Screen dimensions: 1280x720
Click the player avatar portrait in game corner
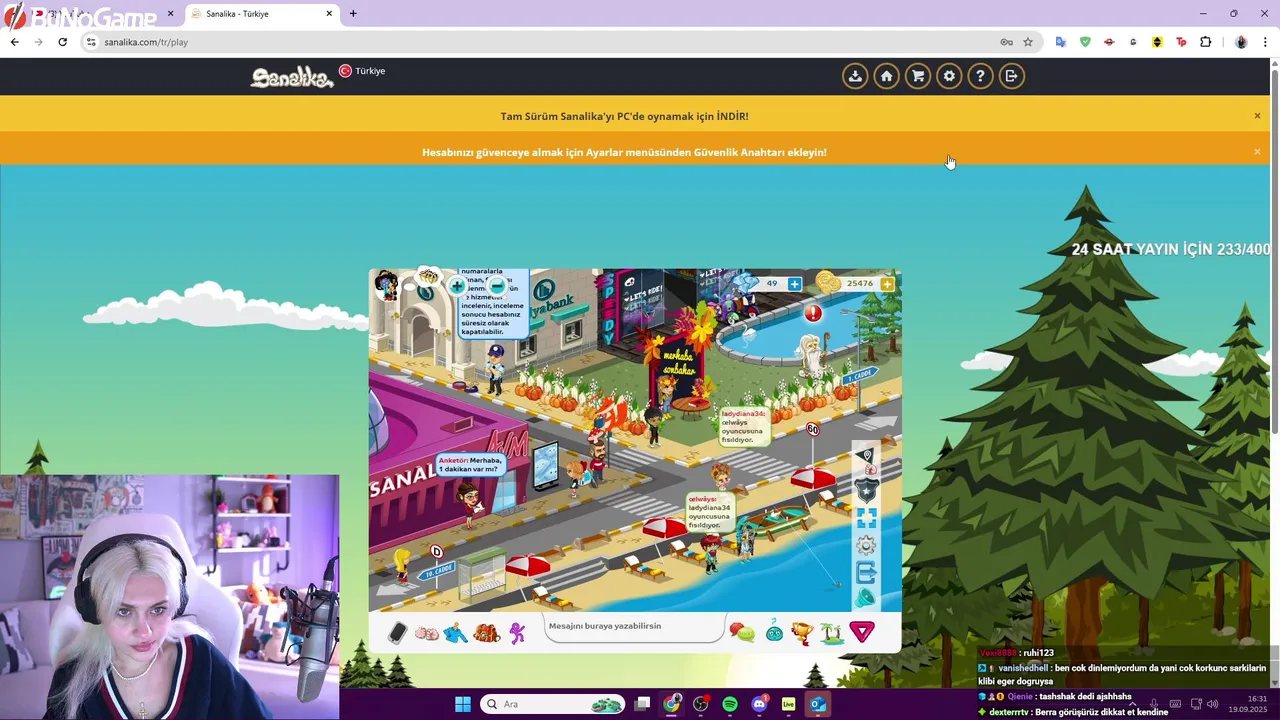[385, 285]
